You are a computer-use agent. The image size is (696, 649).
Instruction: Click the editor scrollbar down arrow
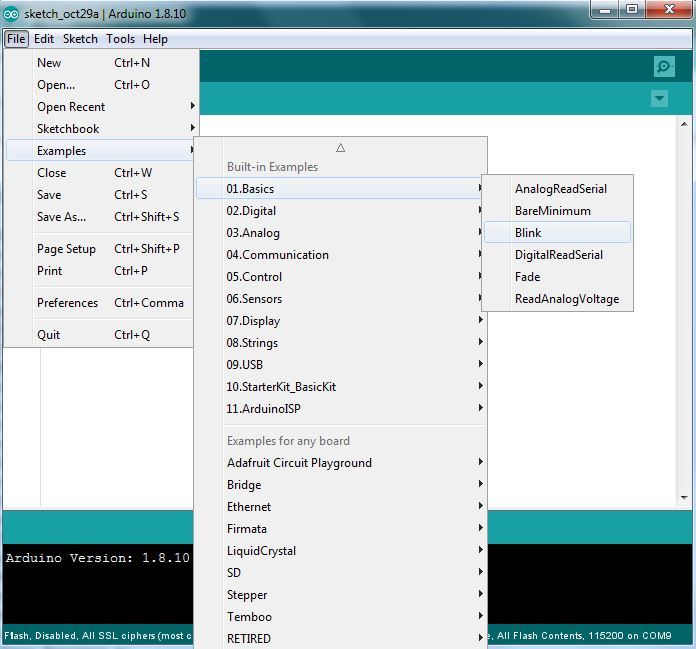[x=684, y=498]
